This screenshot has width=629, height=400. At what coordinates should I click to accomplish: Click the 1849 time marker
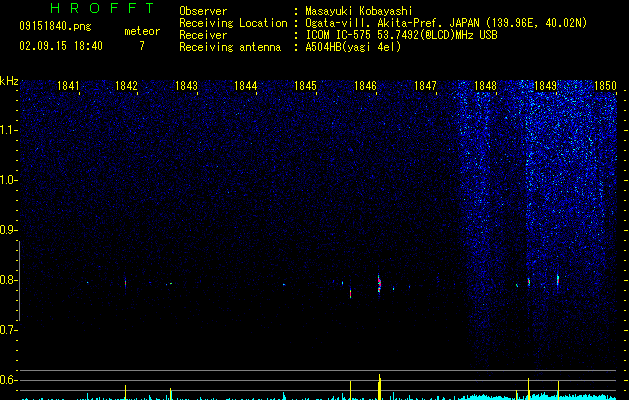546,86
